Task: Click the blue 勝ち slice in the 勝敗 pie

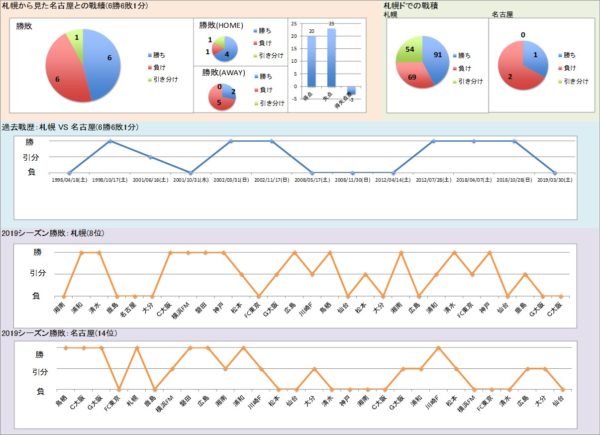Action: 100,62
